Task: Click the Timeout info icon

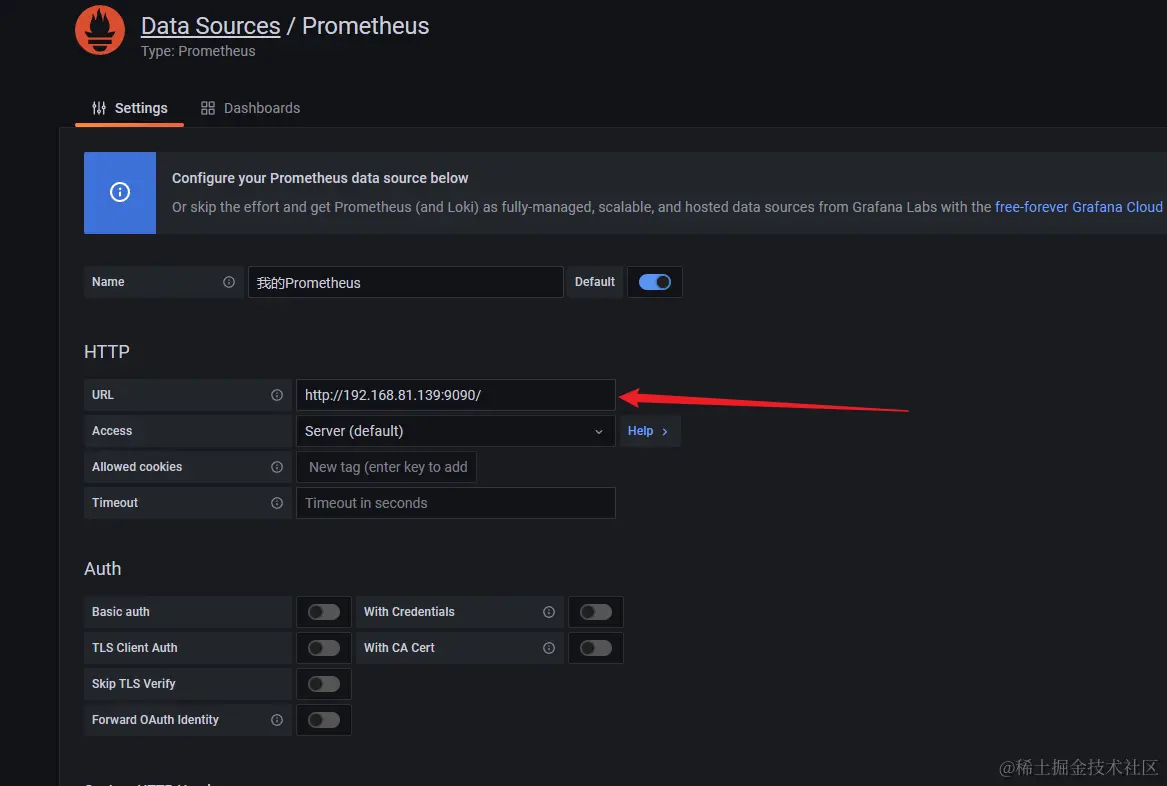Action: 277,503
